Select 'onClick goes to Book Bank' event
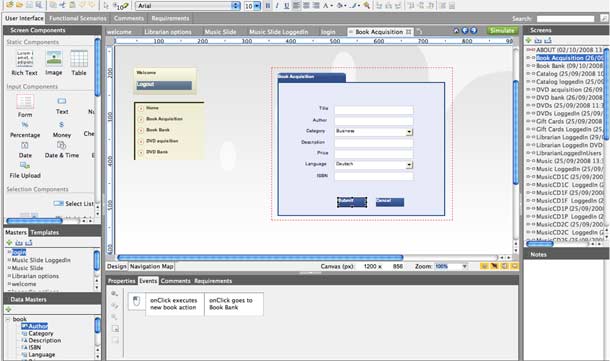The height and width of the screenshot is (361, 610). point(233,304)
